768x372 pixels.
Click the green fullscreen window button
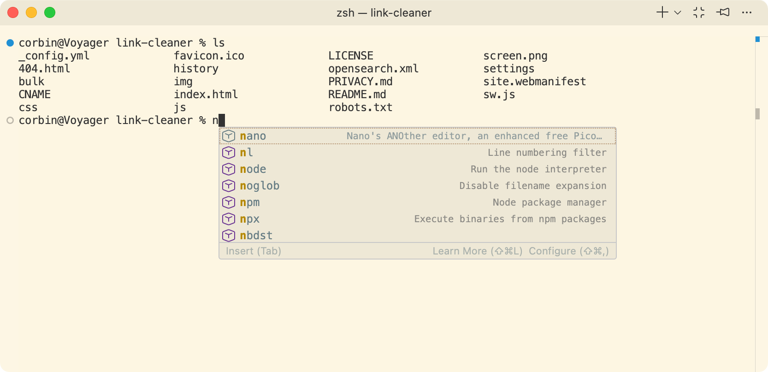(x=50, y=13)
